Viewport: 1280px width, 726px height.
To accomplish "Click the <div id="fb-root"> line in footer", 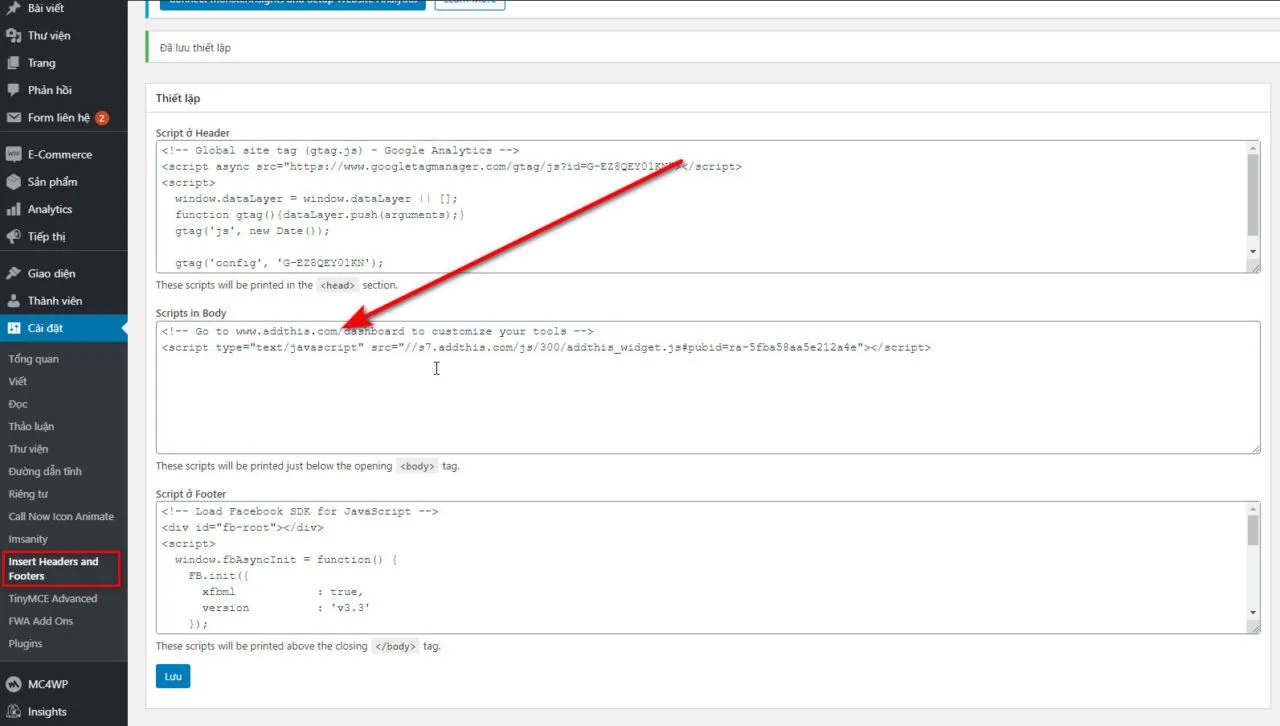I will pos(242,527).
